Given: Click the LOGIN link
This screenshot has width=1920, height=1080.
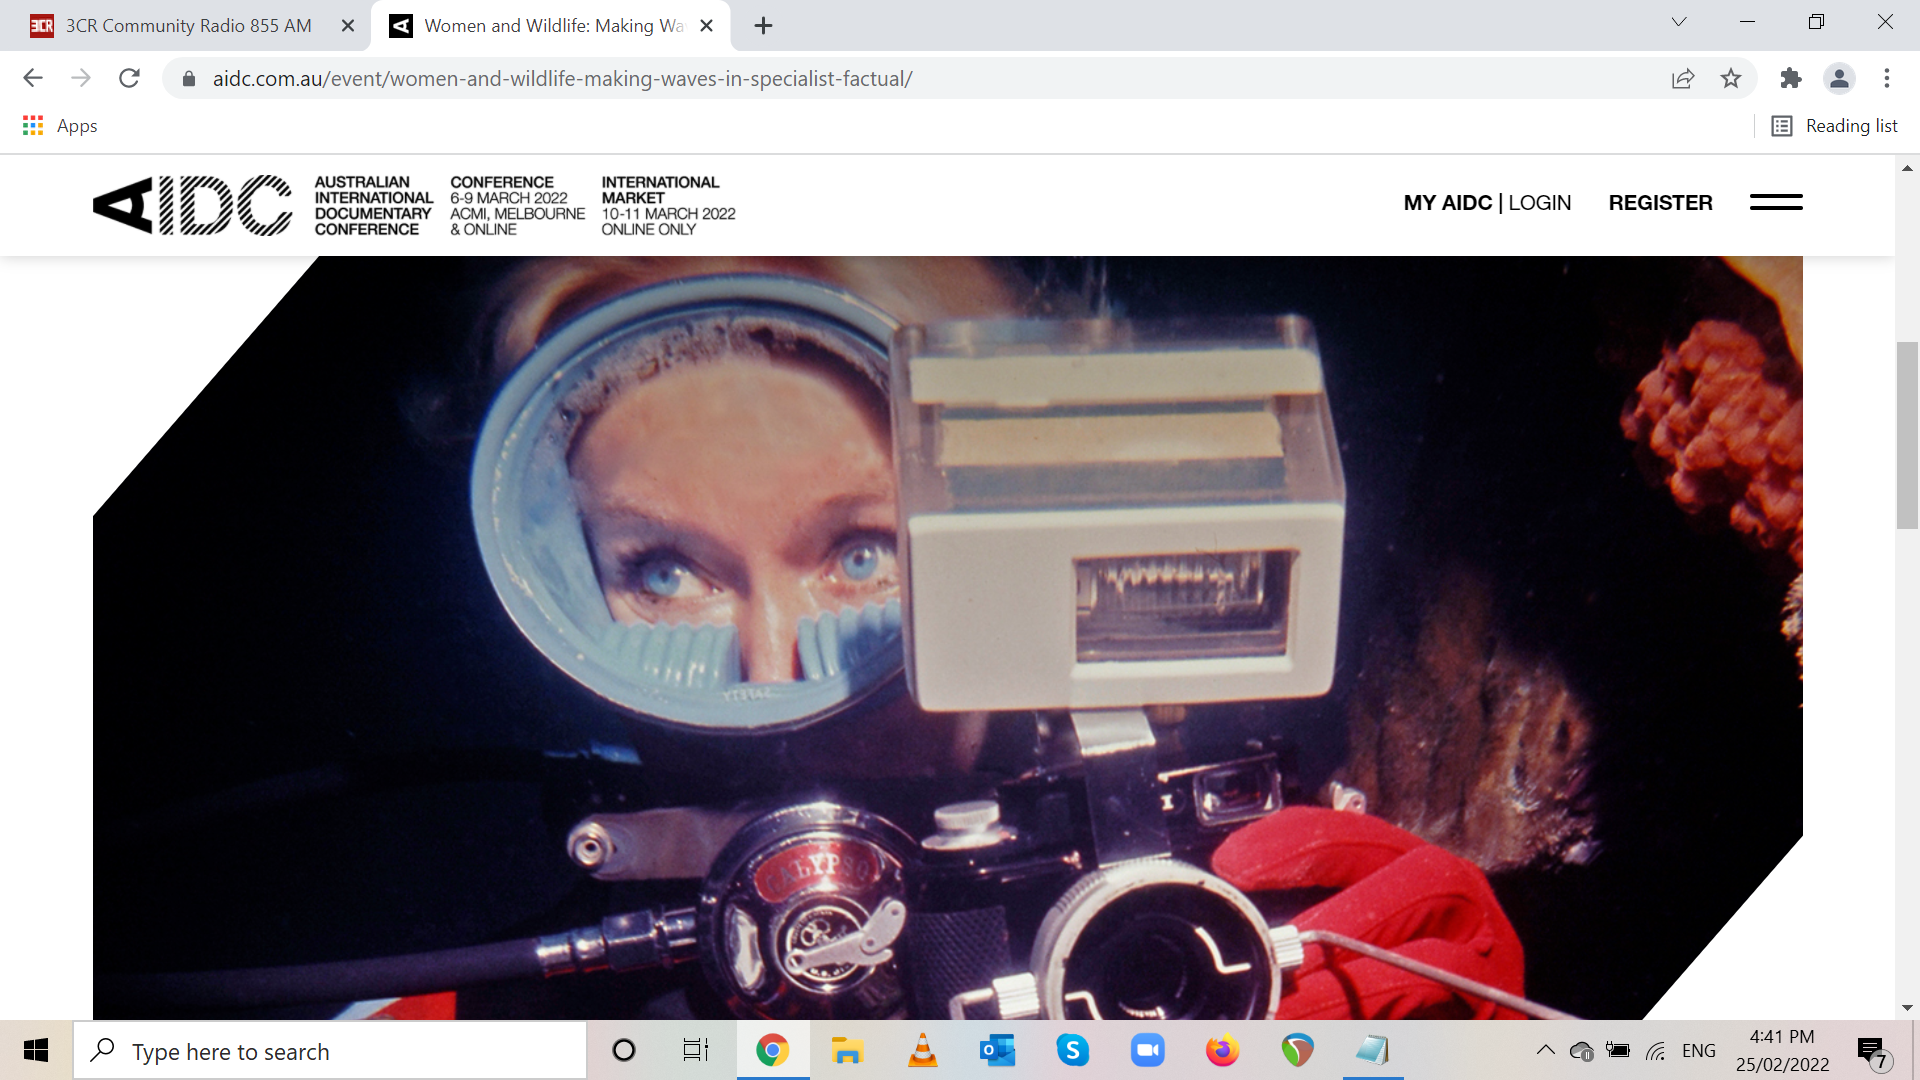Looking at the screenshot, I should 1540,203.
